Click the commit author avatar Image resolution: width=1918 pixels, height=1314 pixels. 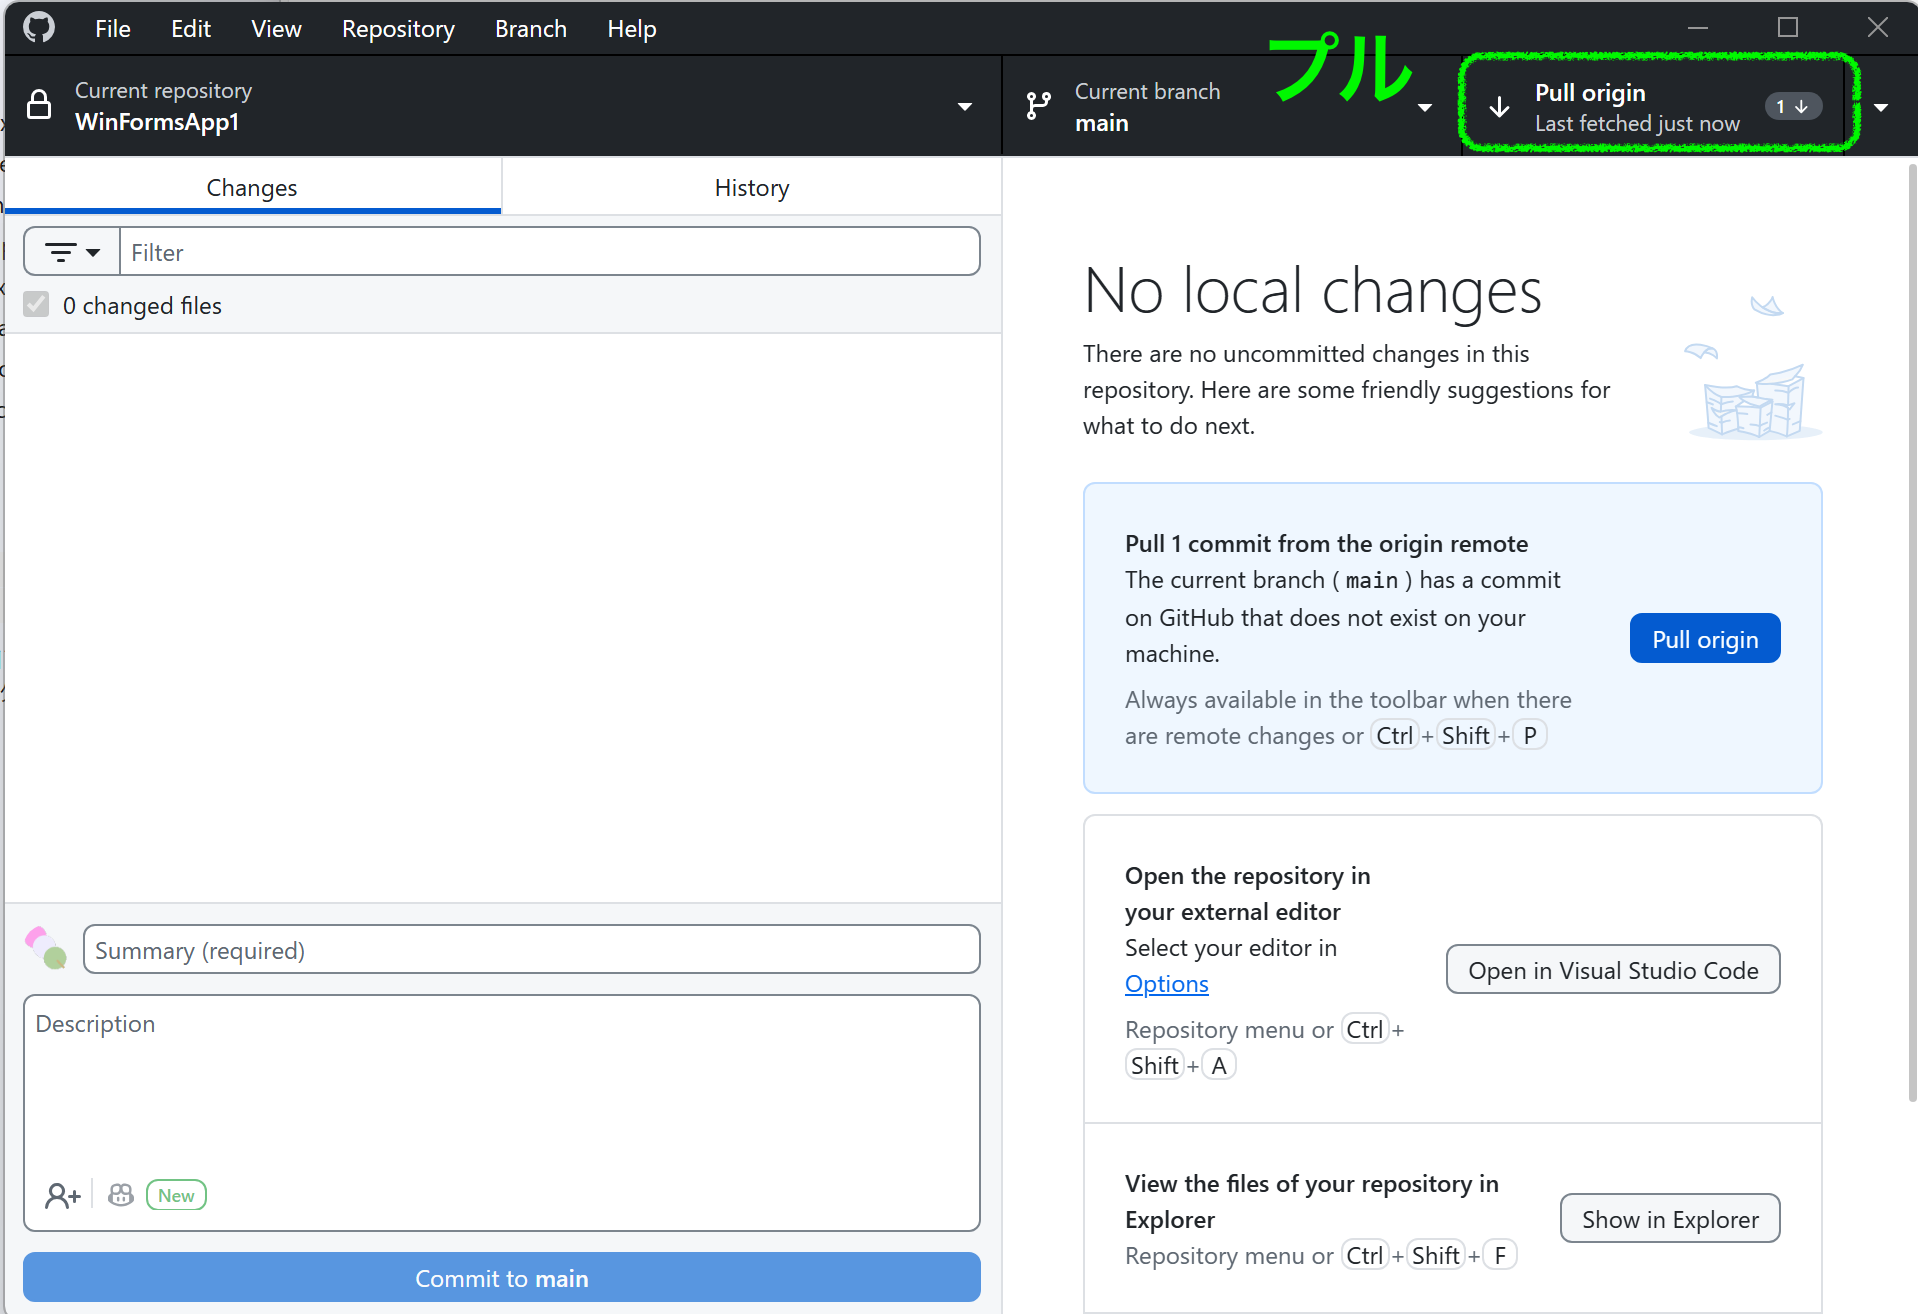(46, 947)
